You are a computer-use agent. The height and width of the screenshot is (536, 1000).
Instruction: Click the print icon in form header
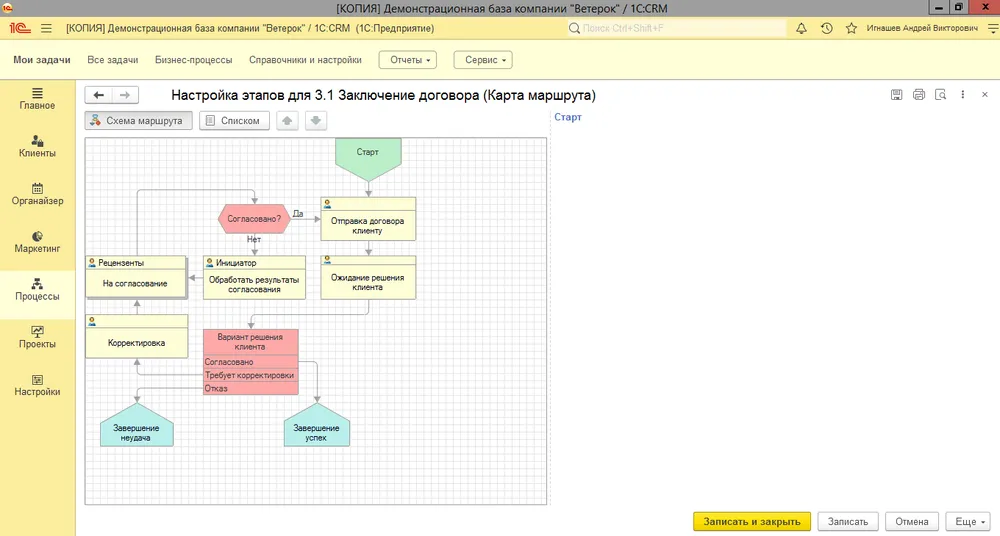coord(918,95)
